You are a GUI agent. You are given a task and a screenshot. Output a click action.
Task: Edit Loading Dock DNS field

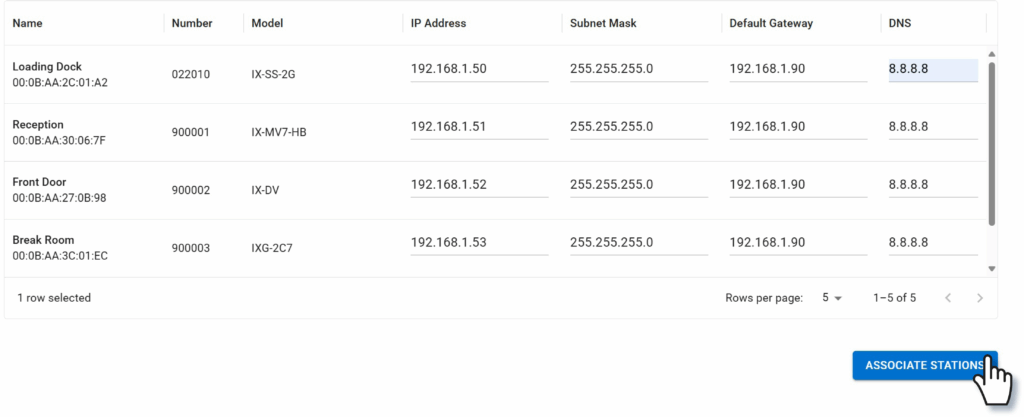[x=932, y=69]
